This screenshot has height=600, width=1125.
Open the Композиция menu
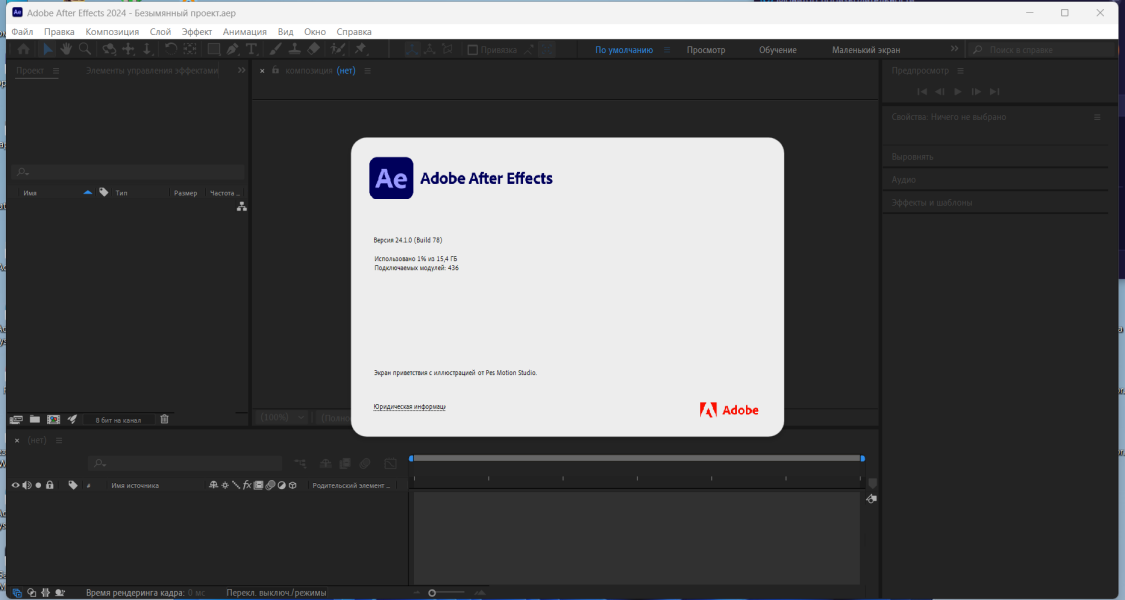click(112, 32)
